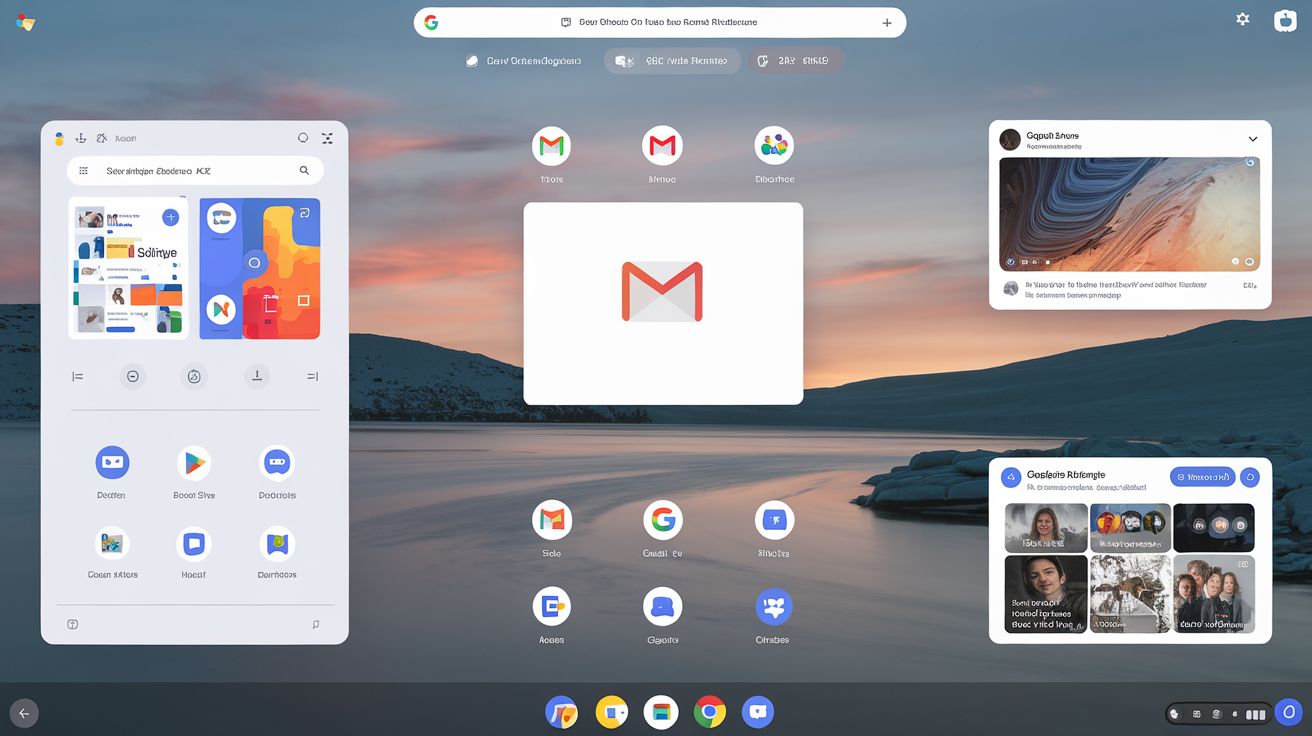This screenshot has height=736, width=1312.
Task: Launch the "Dodctlots" app
Action: (277, 462)
